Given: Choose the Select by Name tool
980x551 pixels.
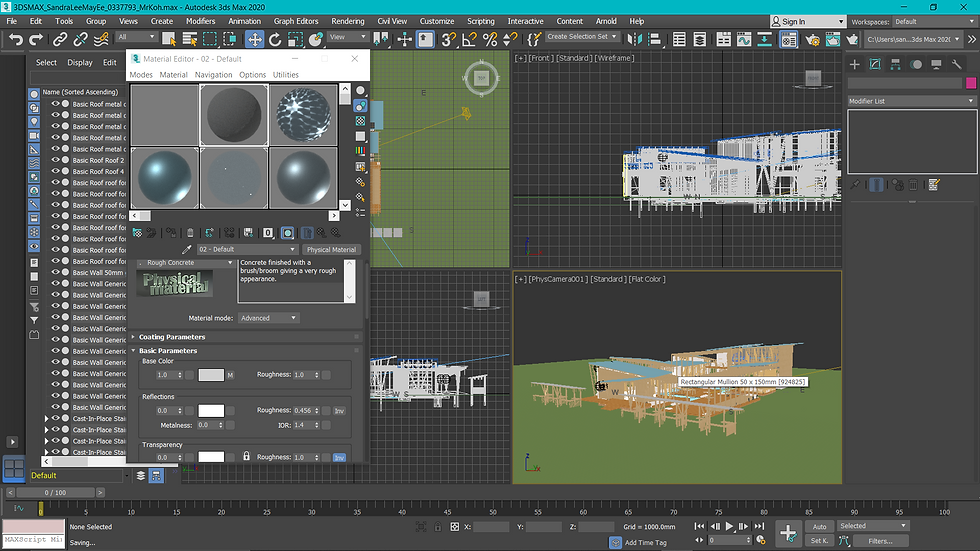Looking at the screenshot, I should point(189,39).
